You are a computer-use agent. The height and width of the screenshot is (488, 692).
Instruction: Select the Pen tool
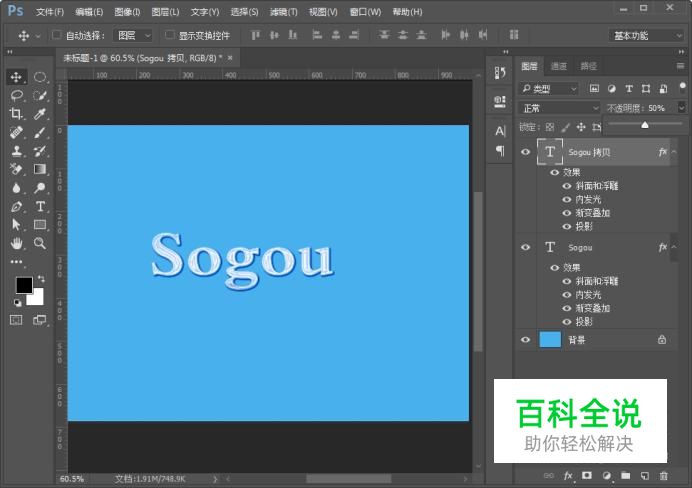pyautogui.click(x=16, y=206)
